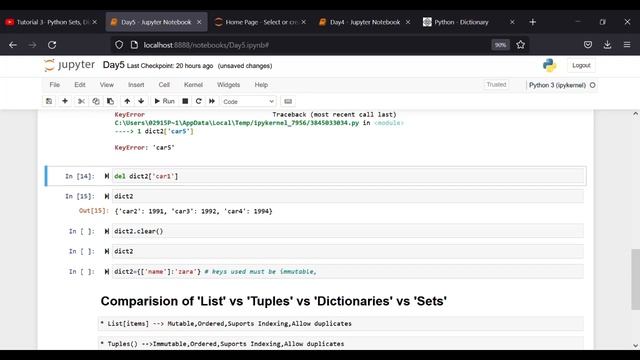
Task: Click the shield tracking protection icon
Action: (119, 45)
